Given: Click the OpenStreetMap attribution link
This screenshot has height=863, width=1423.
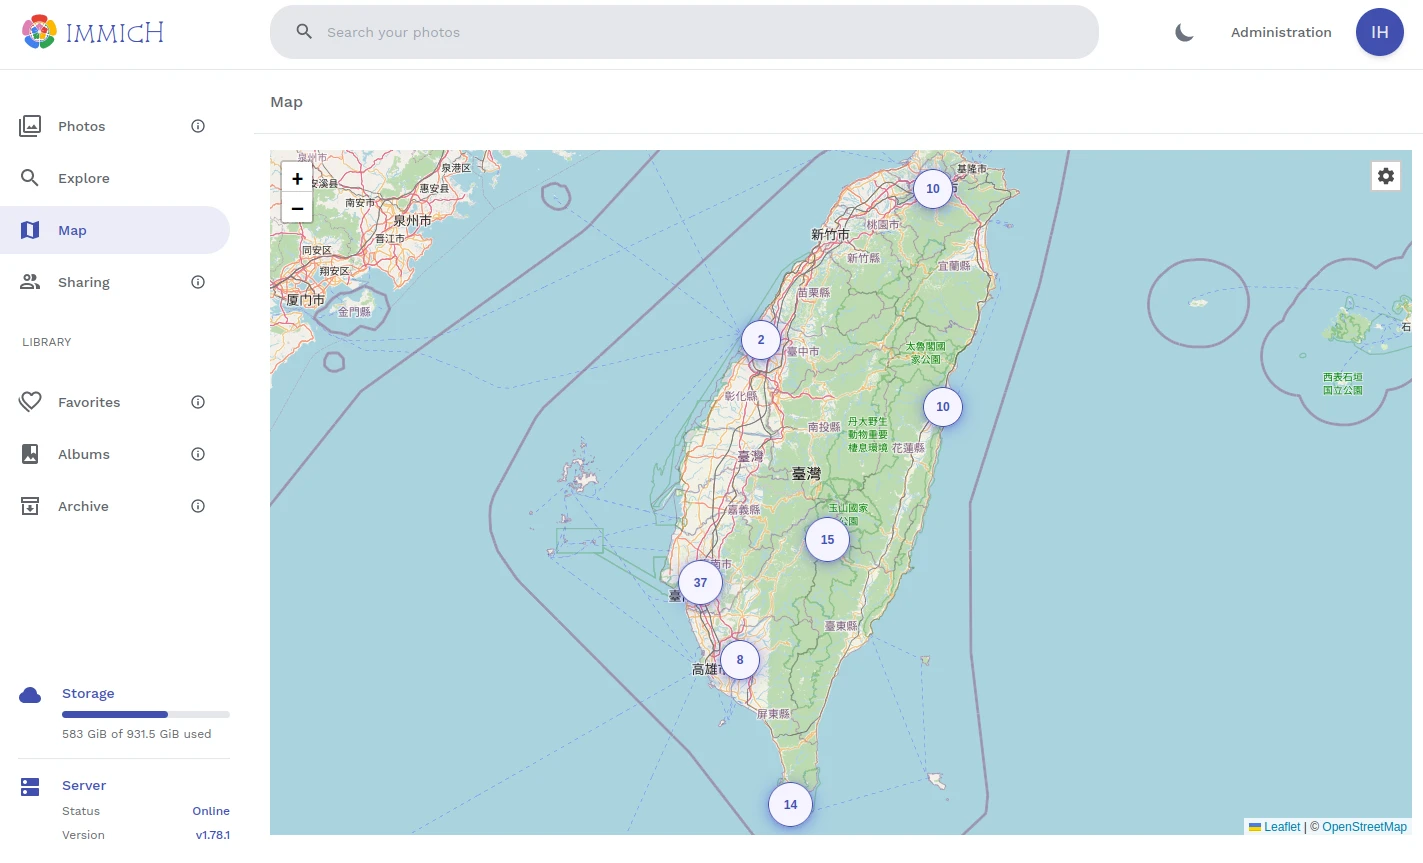Looking at the screenshot, I should pos(1364,827).
